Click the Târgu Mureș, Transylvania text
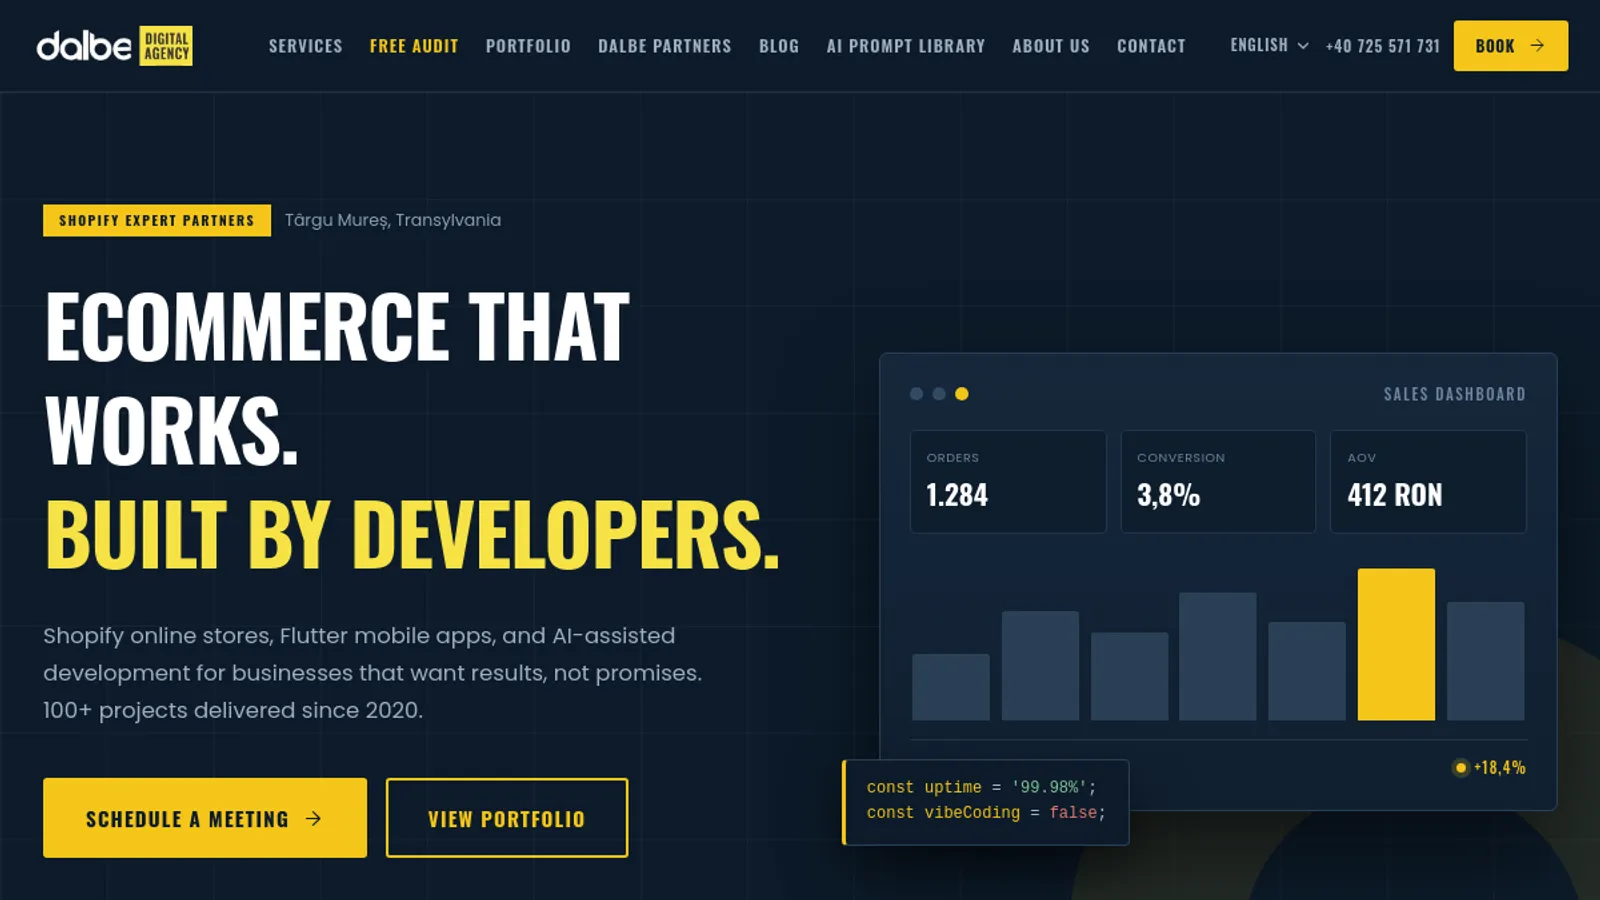This screenshot has height=900, width=1600. click(393, 220)
